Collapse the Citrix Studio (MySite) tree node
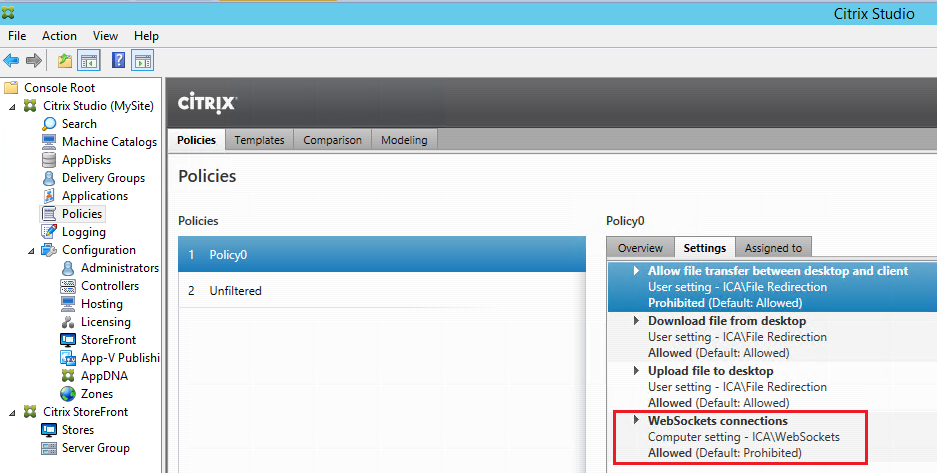 tap(13, 106)
